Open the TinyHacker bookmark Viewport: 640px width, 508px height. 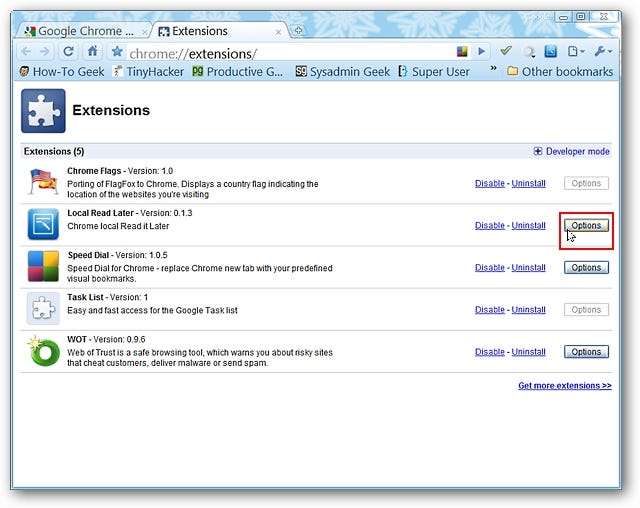coord(149,72)
